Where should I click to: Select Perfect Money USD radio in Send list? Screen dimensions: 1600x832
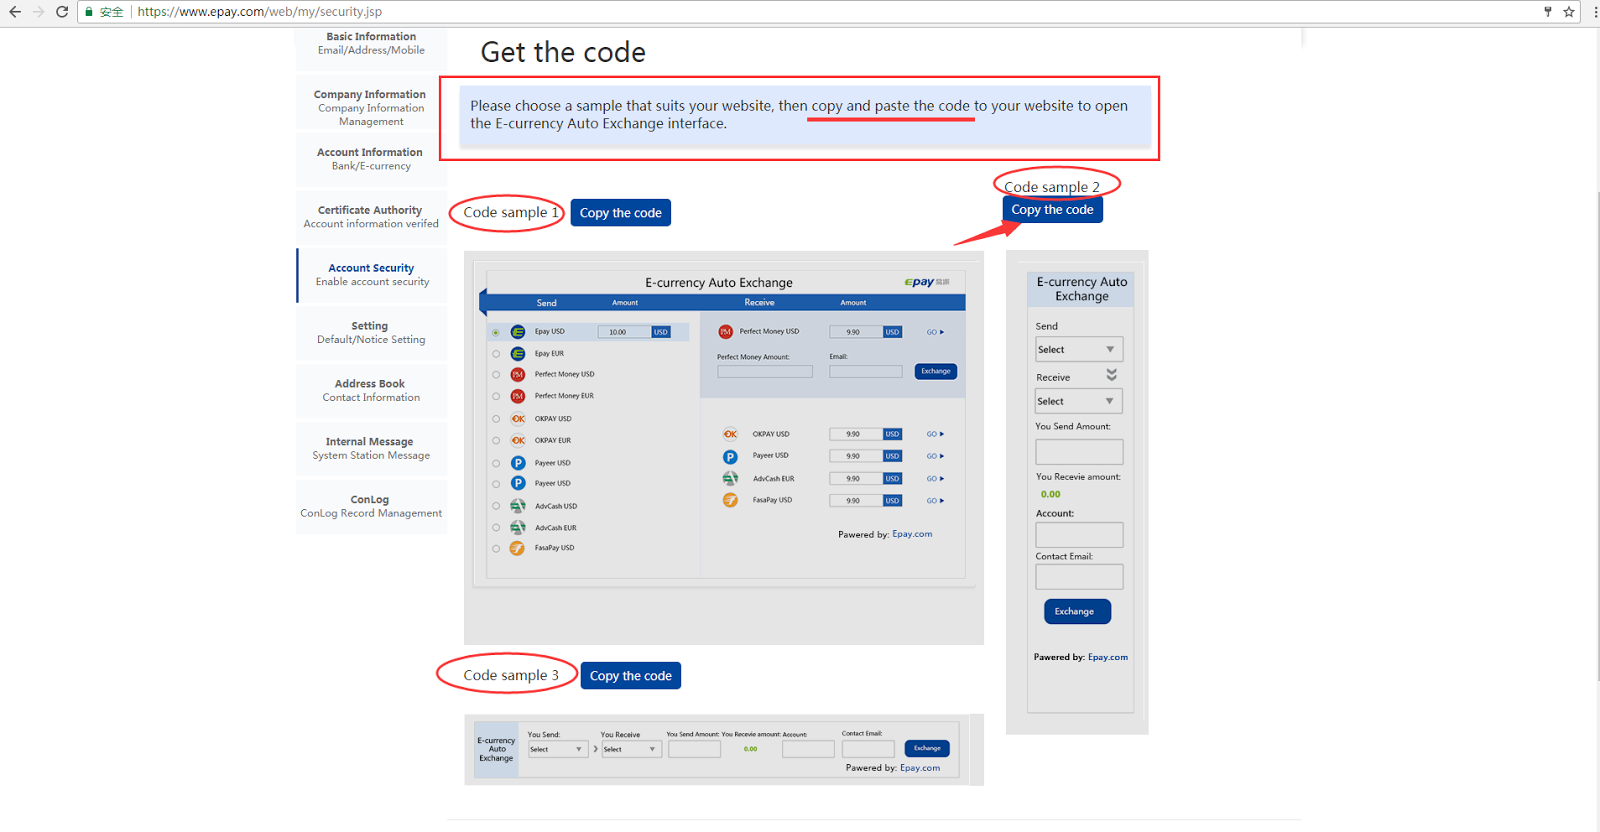click(x=496, y=375)
